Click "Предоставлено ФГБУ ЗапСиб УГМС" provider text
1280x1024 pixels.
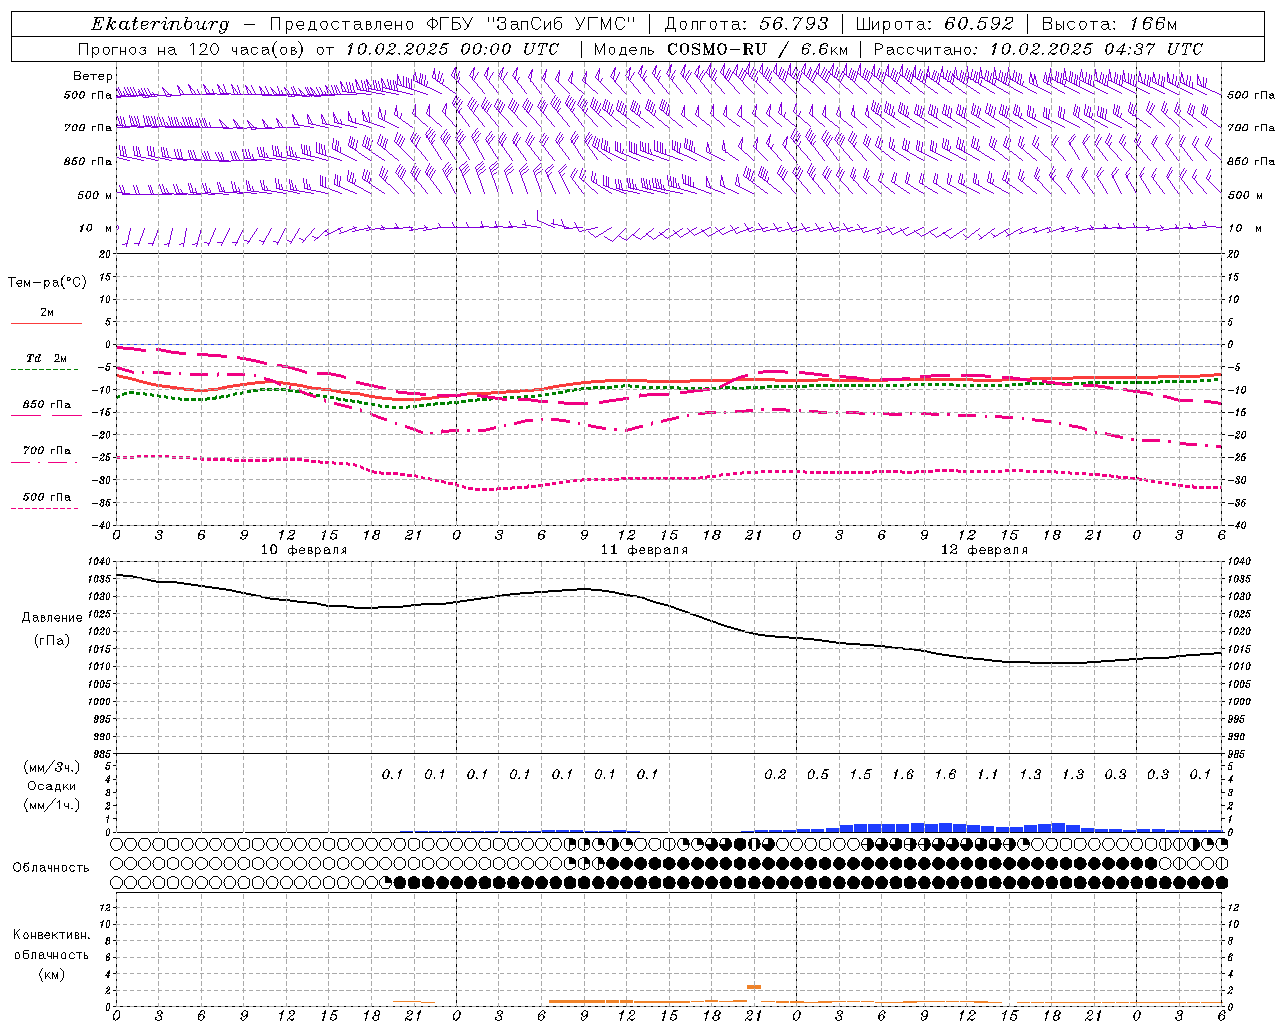[x=453, y=24]
